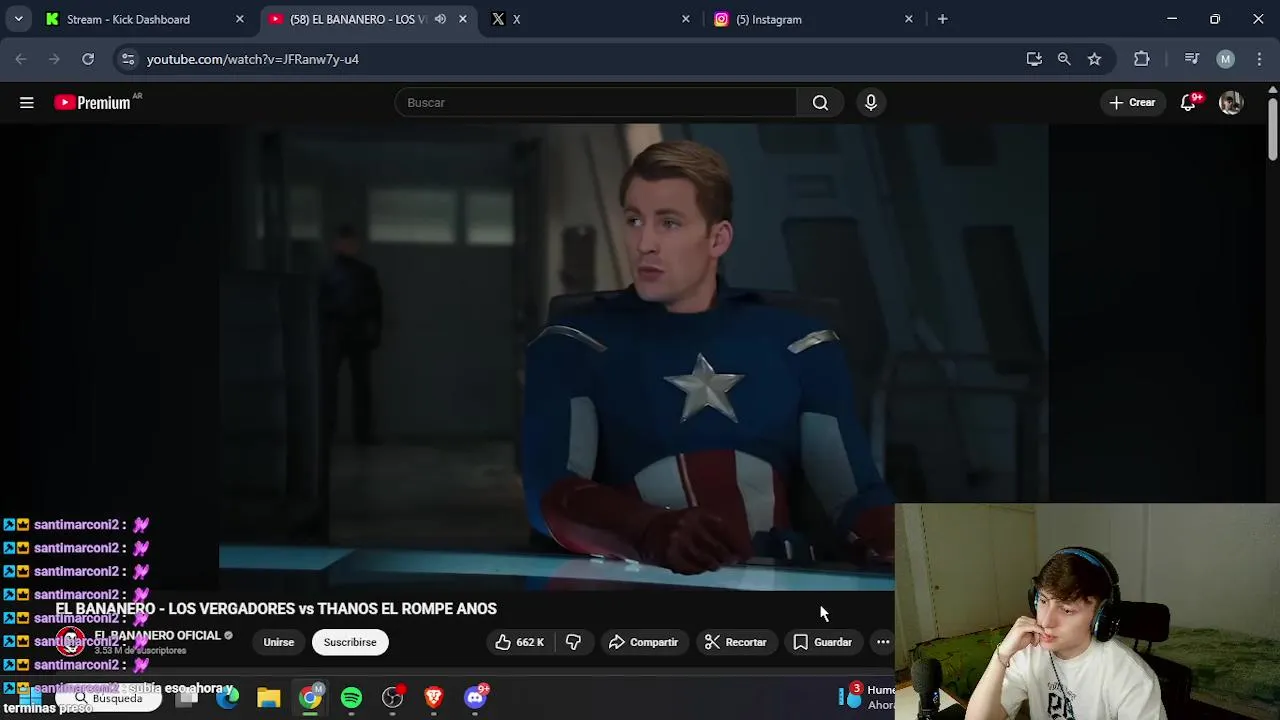This screenshot has height=720, width=1280.
Task: Like the video with thumbs up
Action: (520, 642)
